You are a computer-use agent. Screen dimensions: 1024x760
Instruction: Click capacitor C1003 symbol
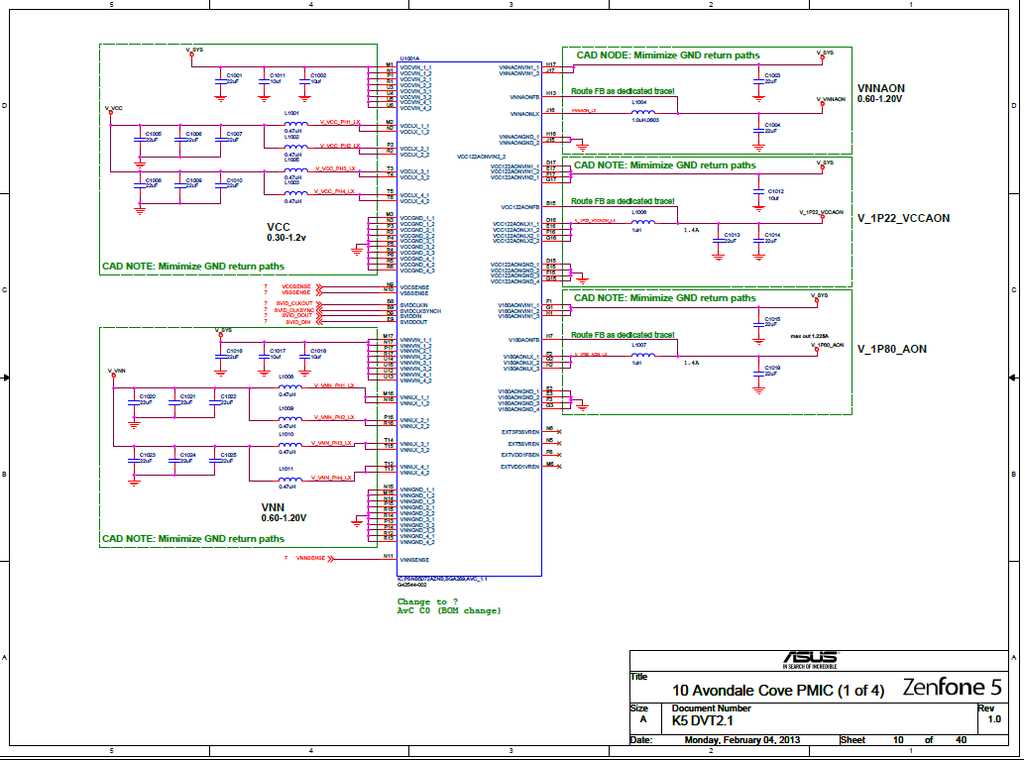tap(758, 81)
